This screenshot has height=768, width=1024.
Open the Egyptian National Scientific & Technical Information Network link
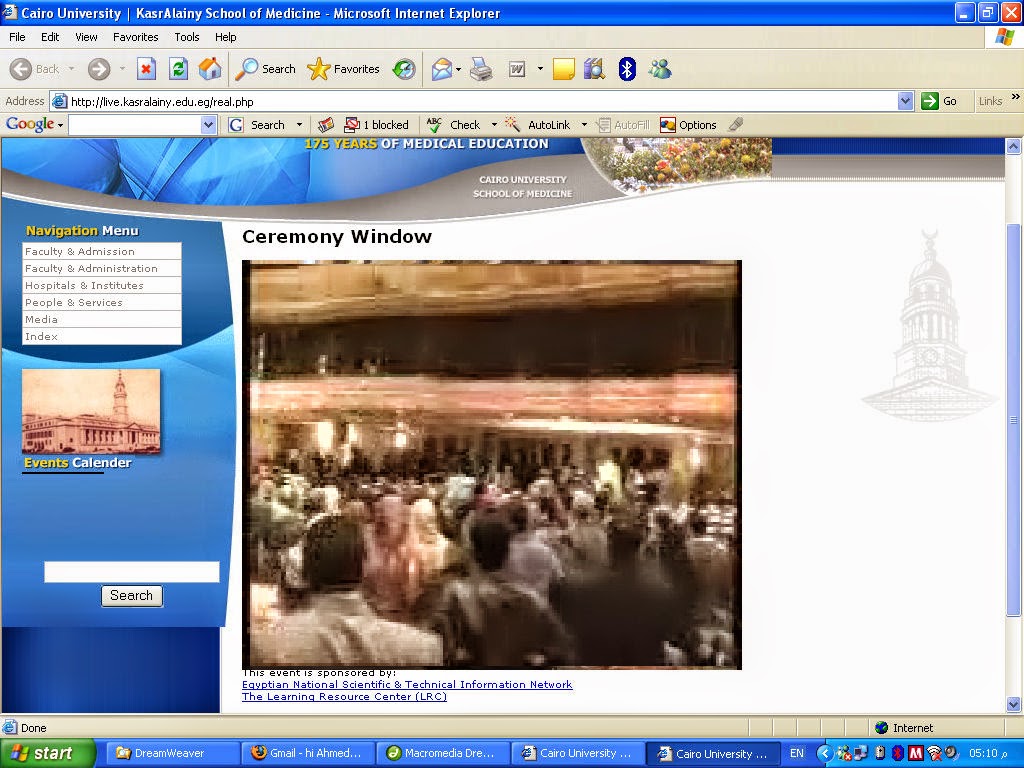407,684
